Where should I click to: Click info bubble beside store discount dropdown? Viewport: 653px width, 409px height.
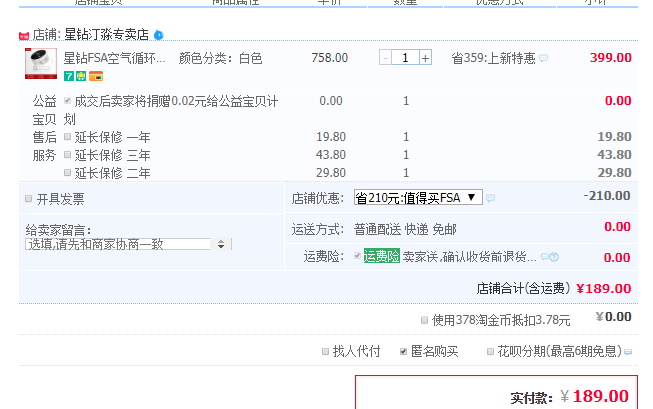(x=491, y=198)
